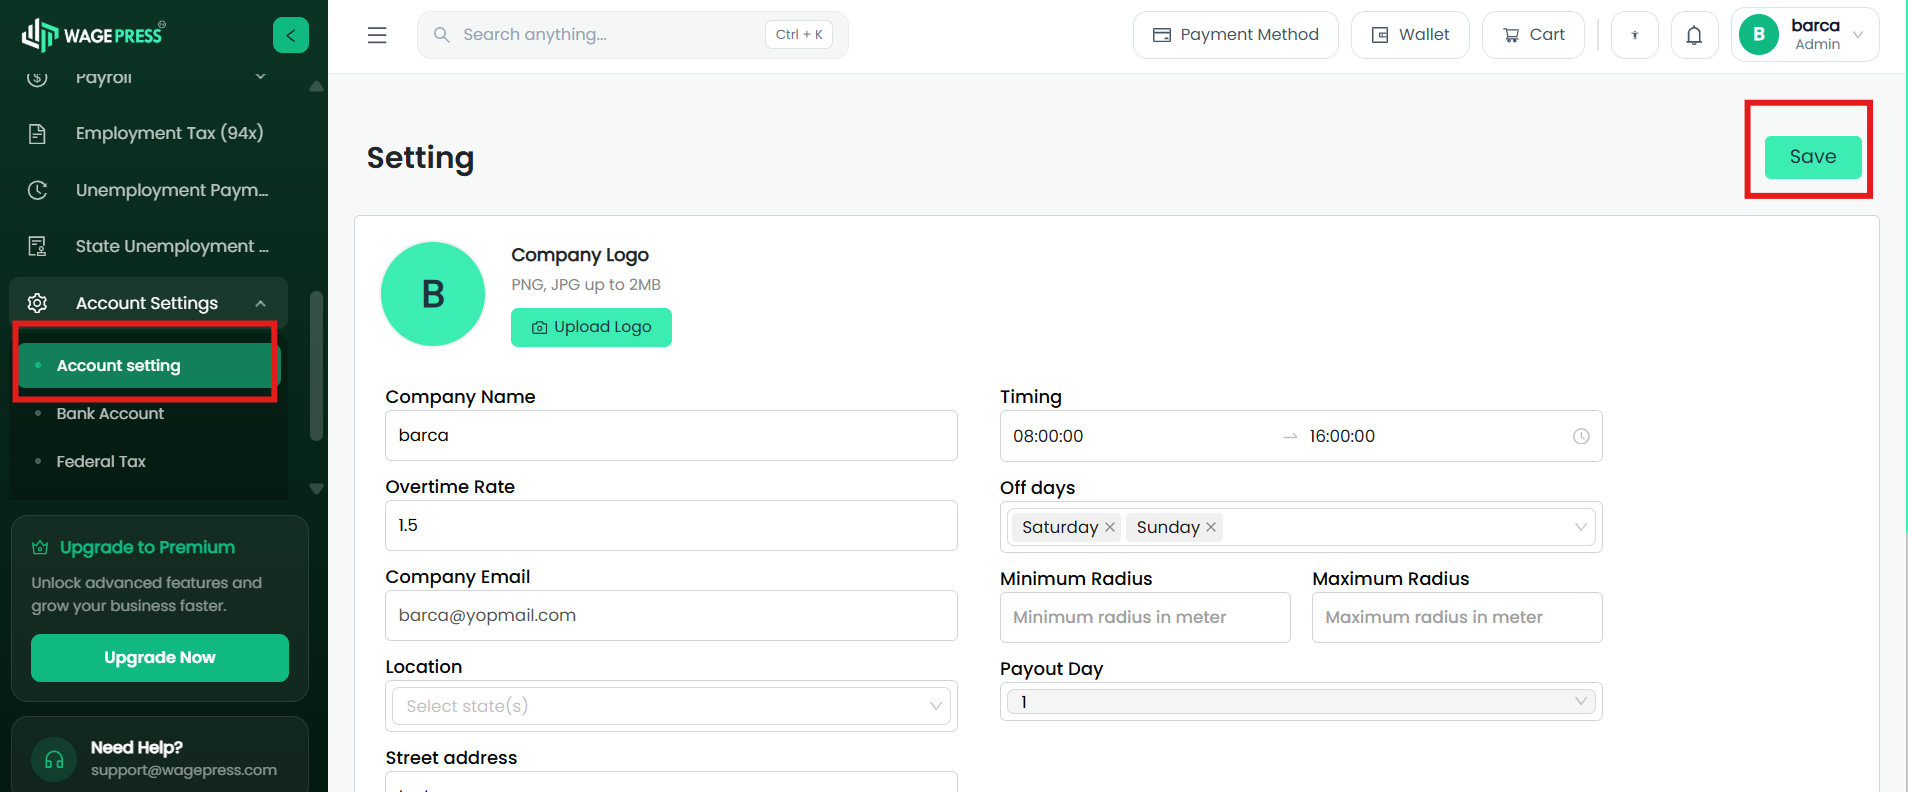Click the Overtime Rate input field

point(671,526)
